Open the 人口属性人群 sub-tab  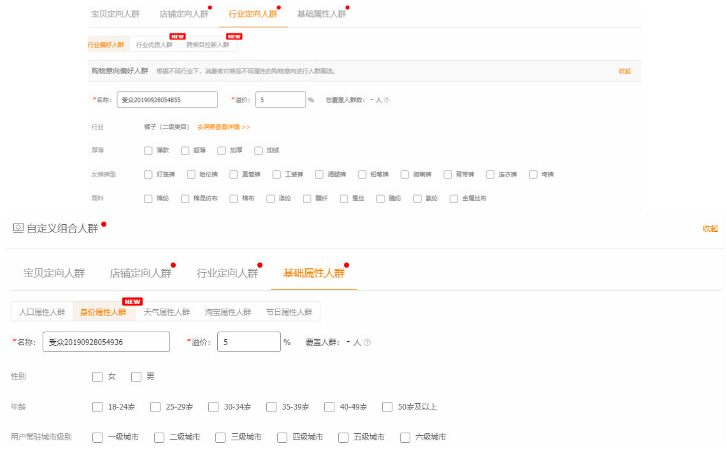42,312
